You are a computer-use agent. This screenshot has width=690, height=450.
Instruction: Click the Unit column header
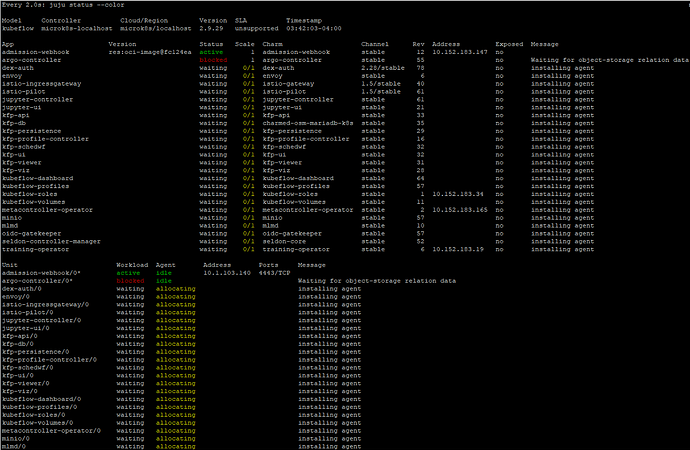click(x=10, y=265)
